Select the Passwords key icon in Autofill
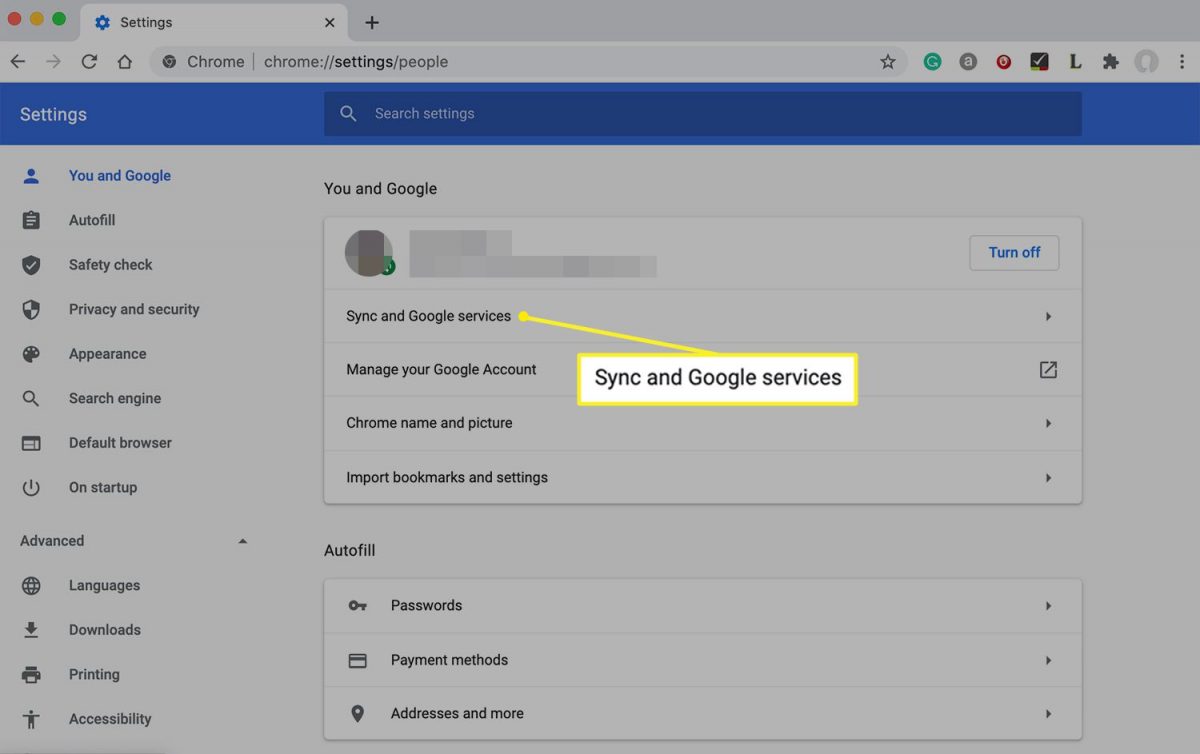The width and height of the screenshot is (1200, 754). (357, 605)
